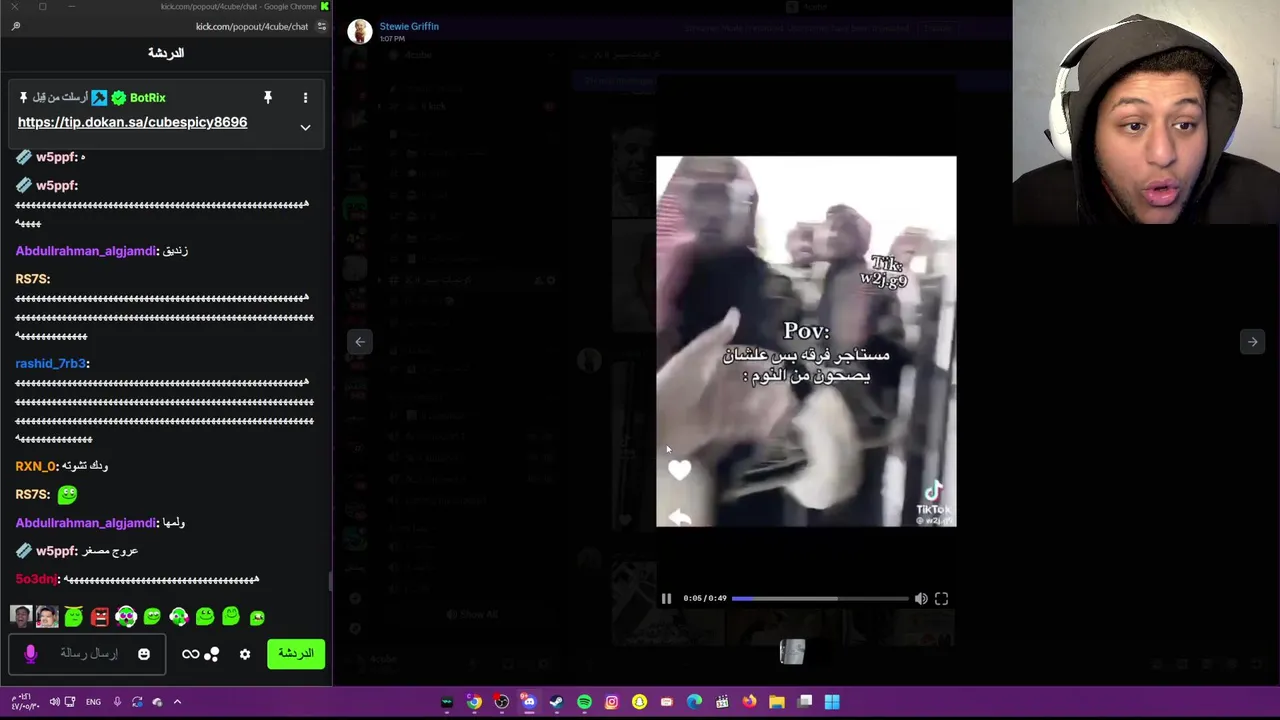Open Google Chrome from taskbar
Viewport: 1280px width, 720px height.
click(474, 702)
